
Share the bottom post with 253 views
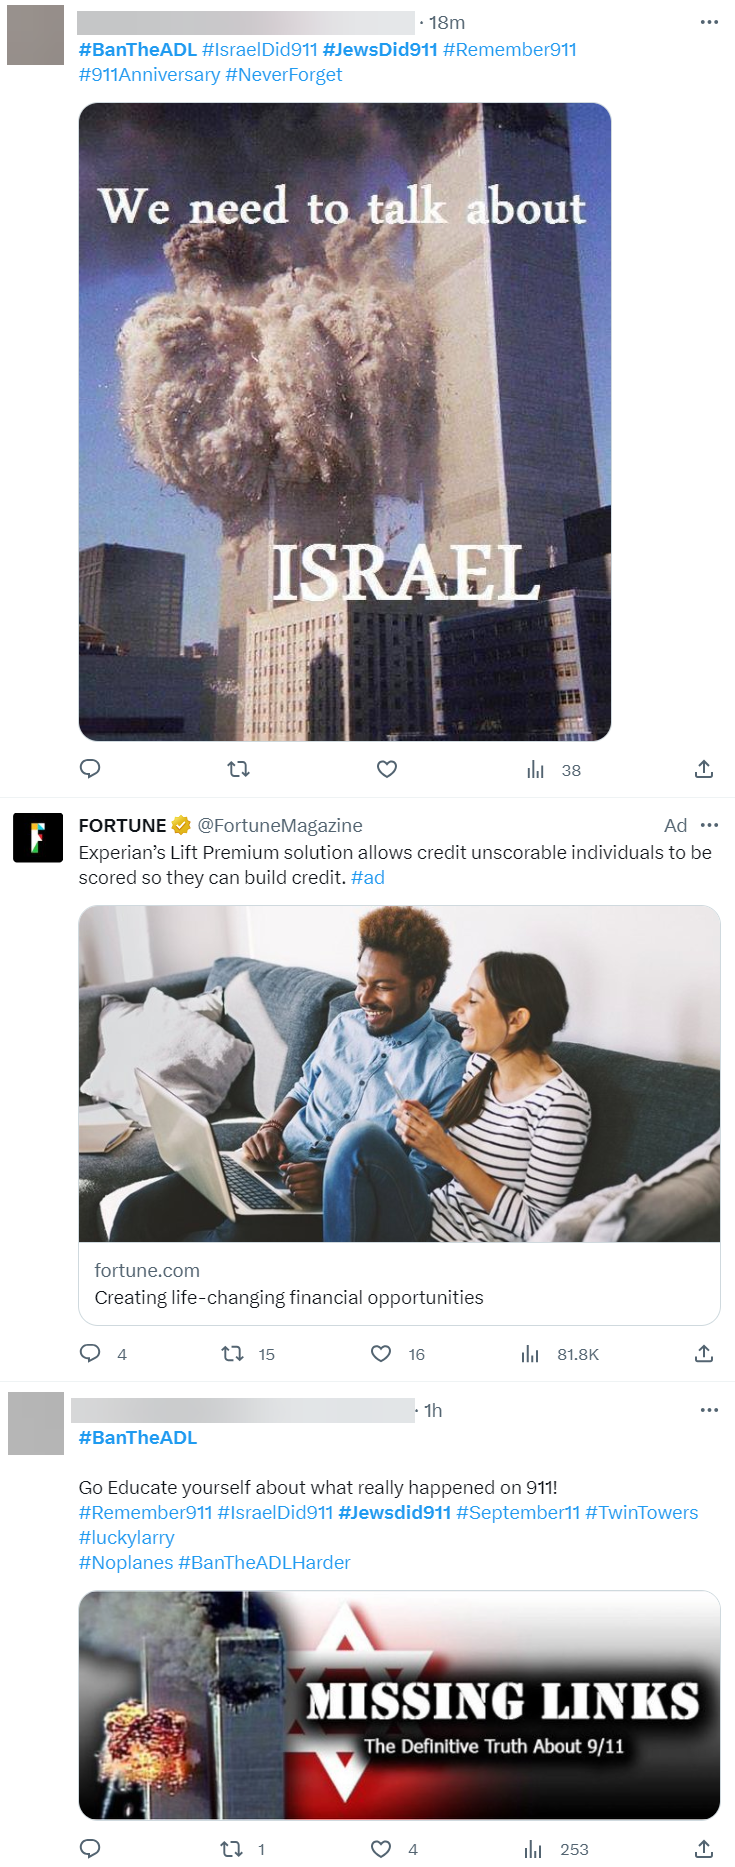click(x=704, y=1848)
